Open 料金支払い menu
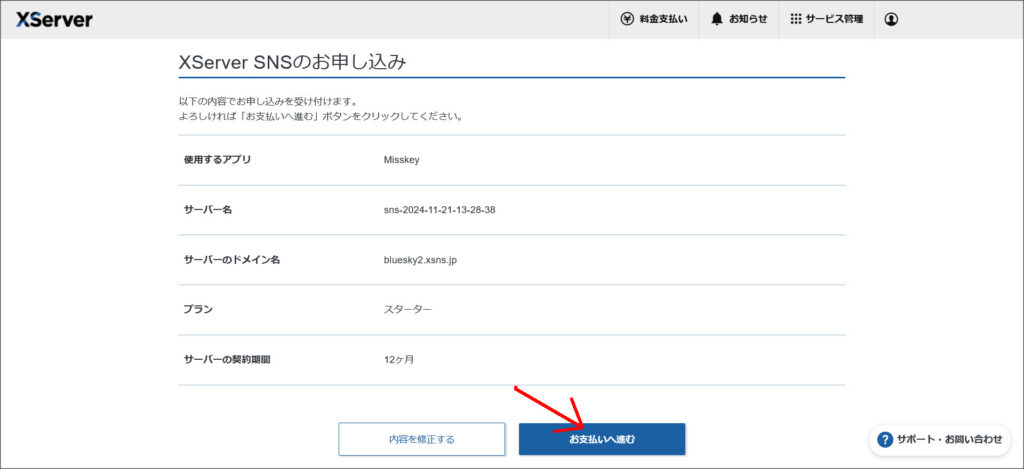 pos(654,20)
